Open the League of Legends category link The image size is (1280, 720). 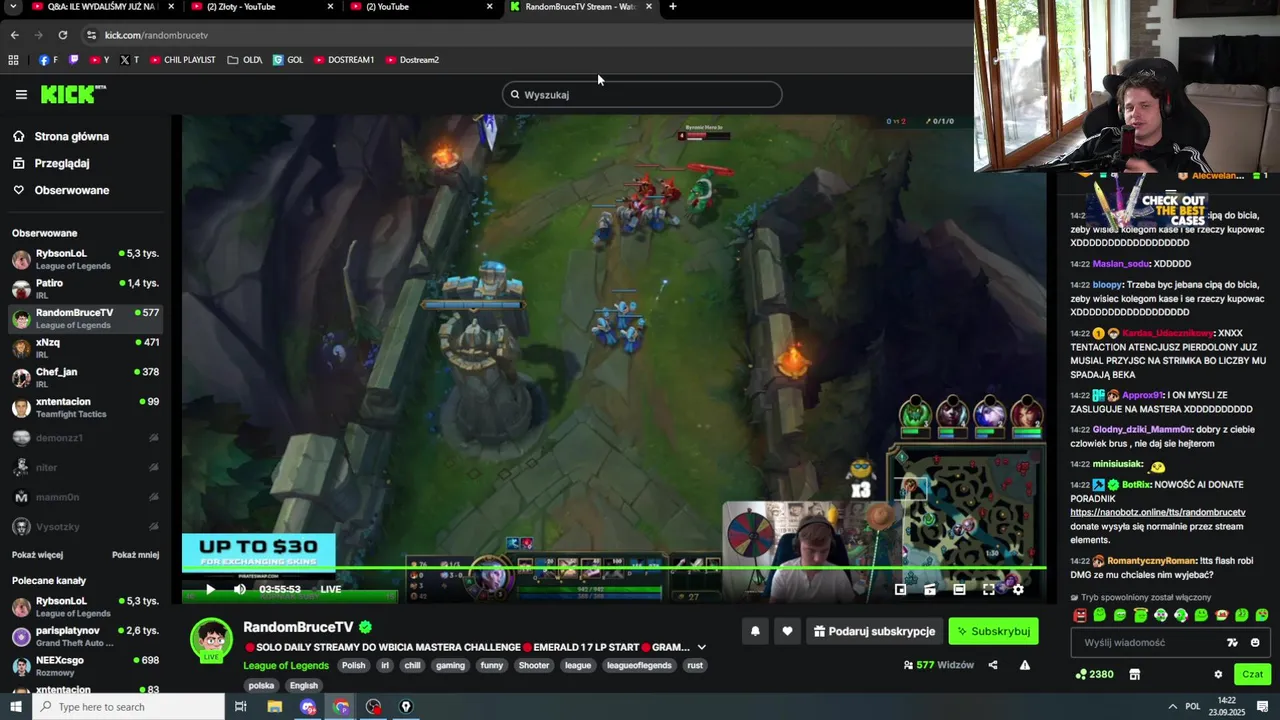(x=286, y=665)
